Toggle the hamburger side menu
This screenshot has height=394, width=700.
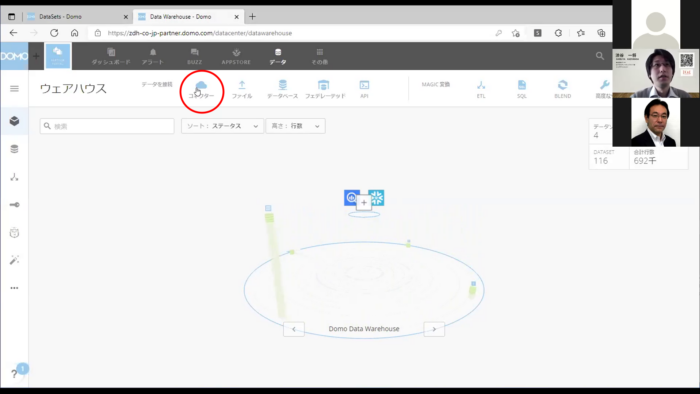(14, 89)
